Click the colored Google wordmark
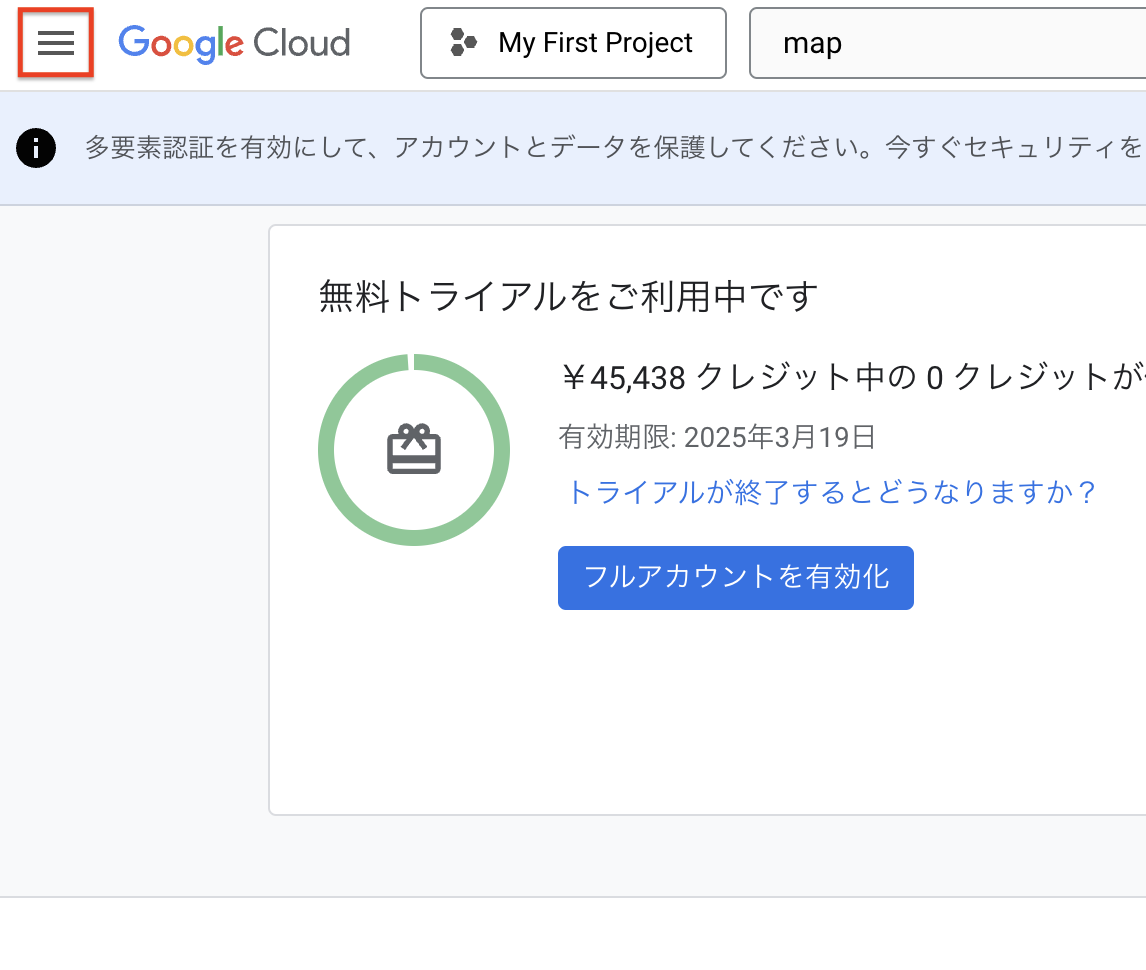 178,43
